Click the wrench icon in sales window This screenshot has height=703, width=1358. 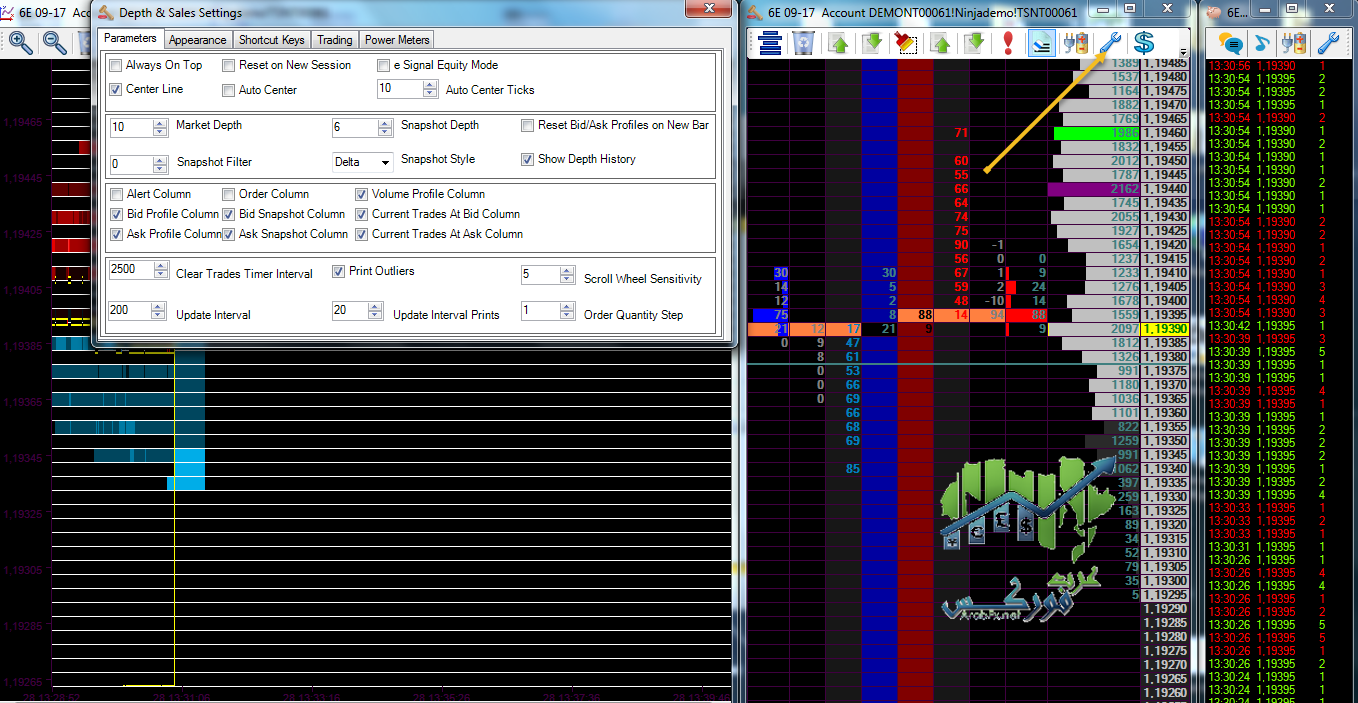tap(1329, 43)
